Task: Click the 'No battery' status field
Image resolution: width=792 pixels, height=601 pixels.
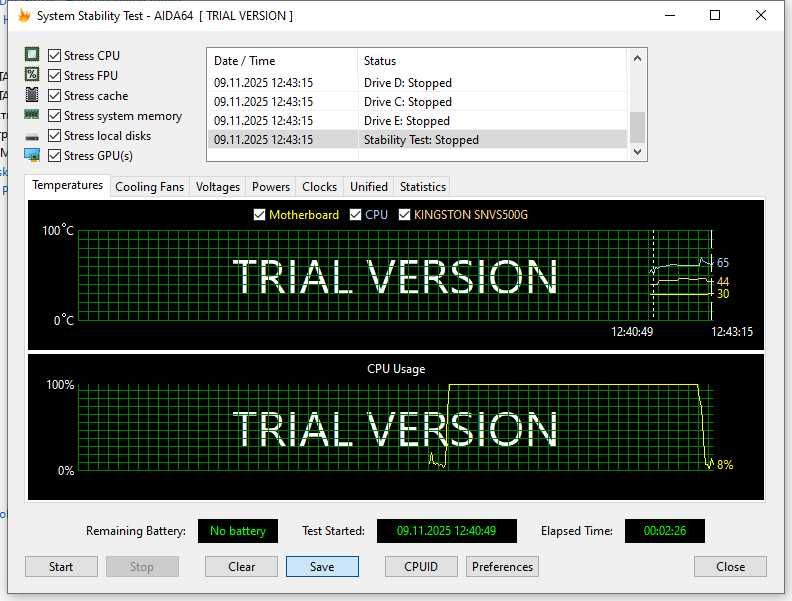Action: coord(238,531)
